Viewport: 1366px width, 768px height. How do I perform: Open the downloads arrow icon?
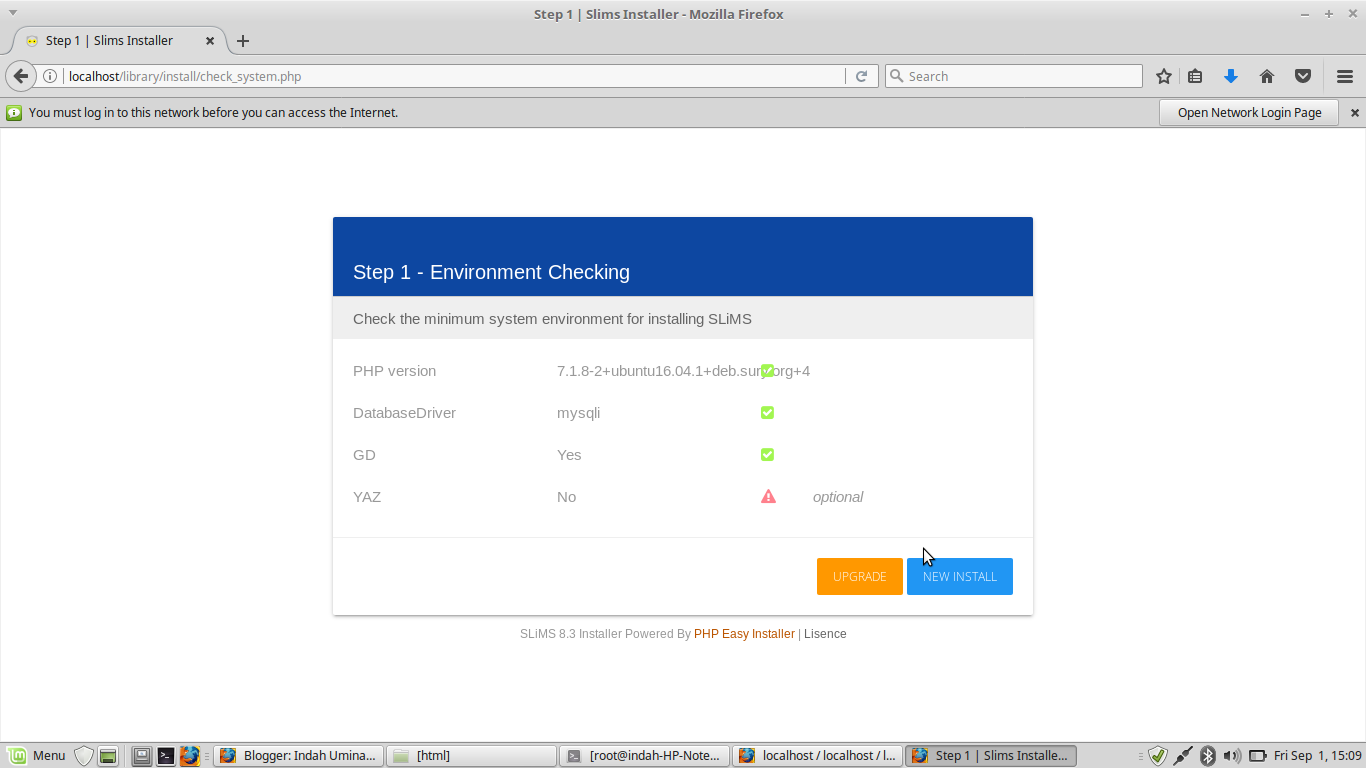click(1231, 76)
